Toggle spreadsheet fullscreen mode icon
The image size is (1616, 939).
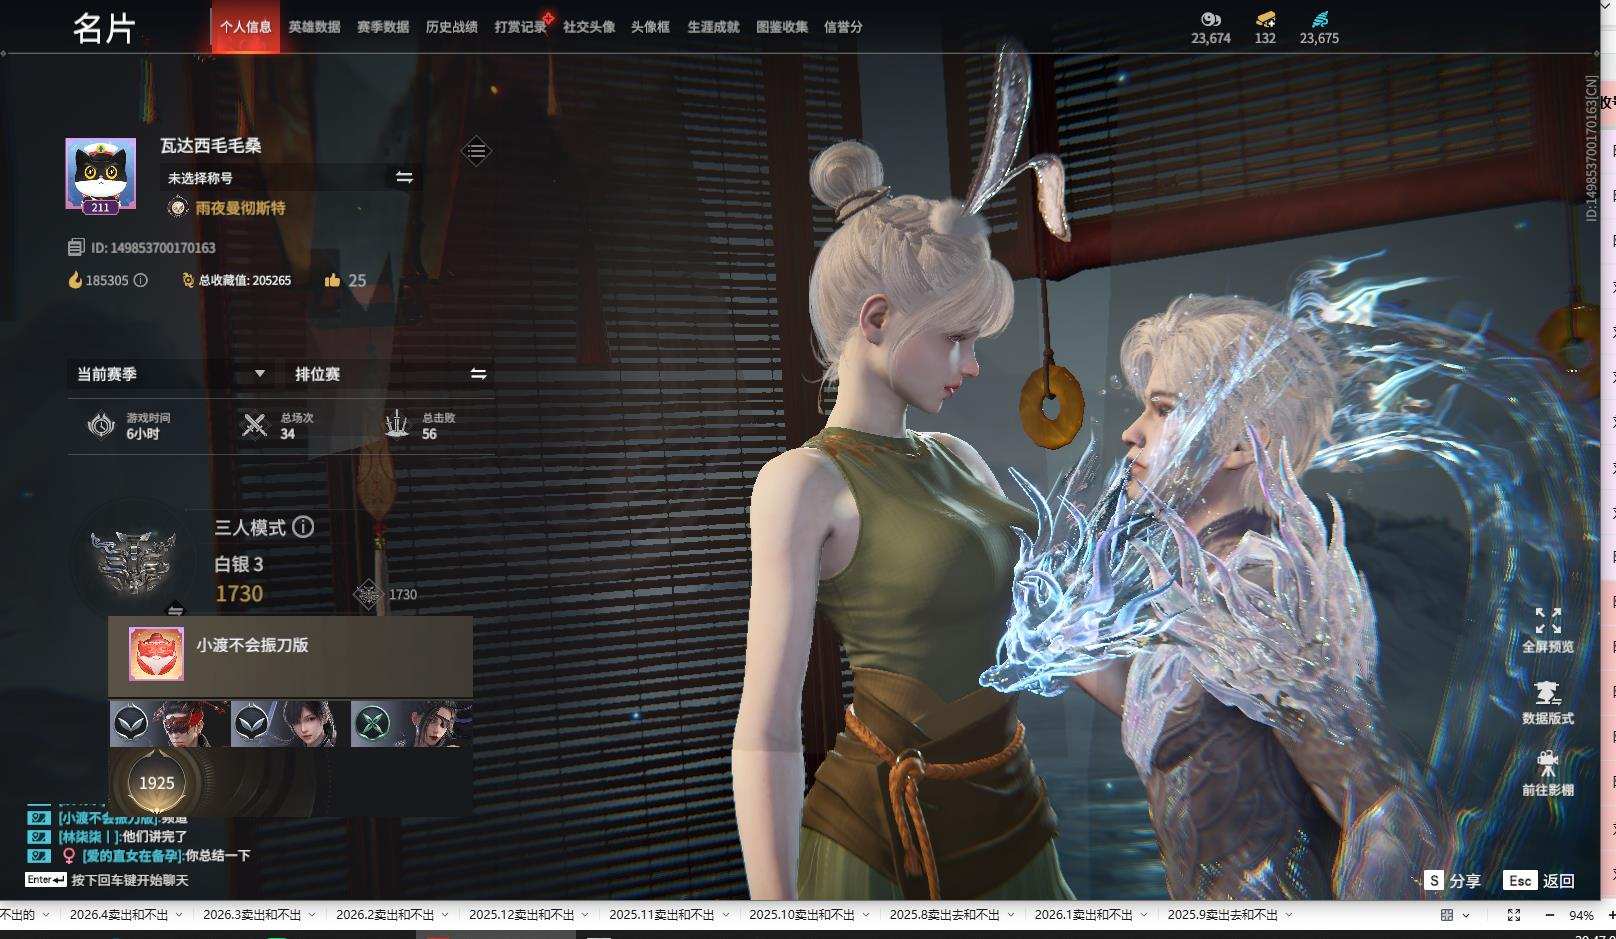[x=1514, y=915]
